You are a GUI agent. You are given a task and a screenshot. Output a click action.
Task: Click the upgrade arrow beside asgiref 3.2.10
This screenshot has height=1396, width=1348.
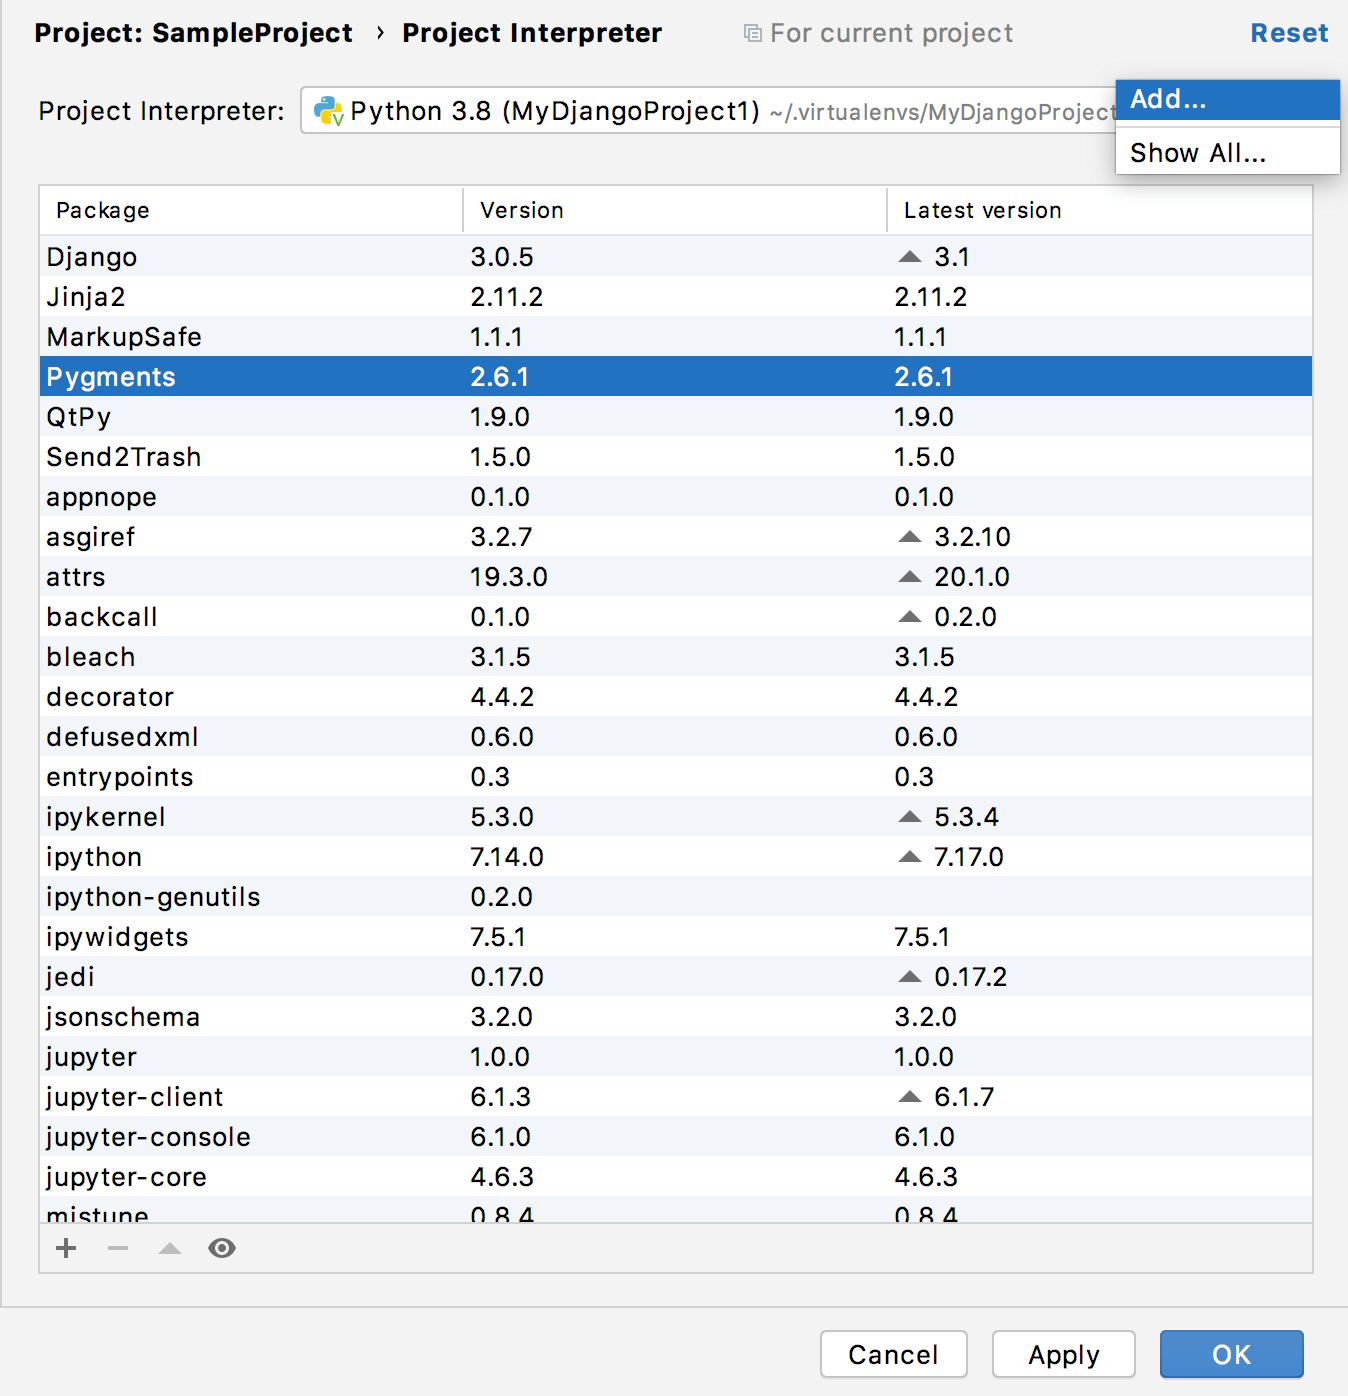tap(909, 536)
